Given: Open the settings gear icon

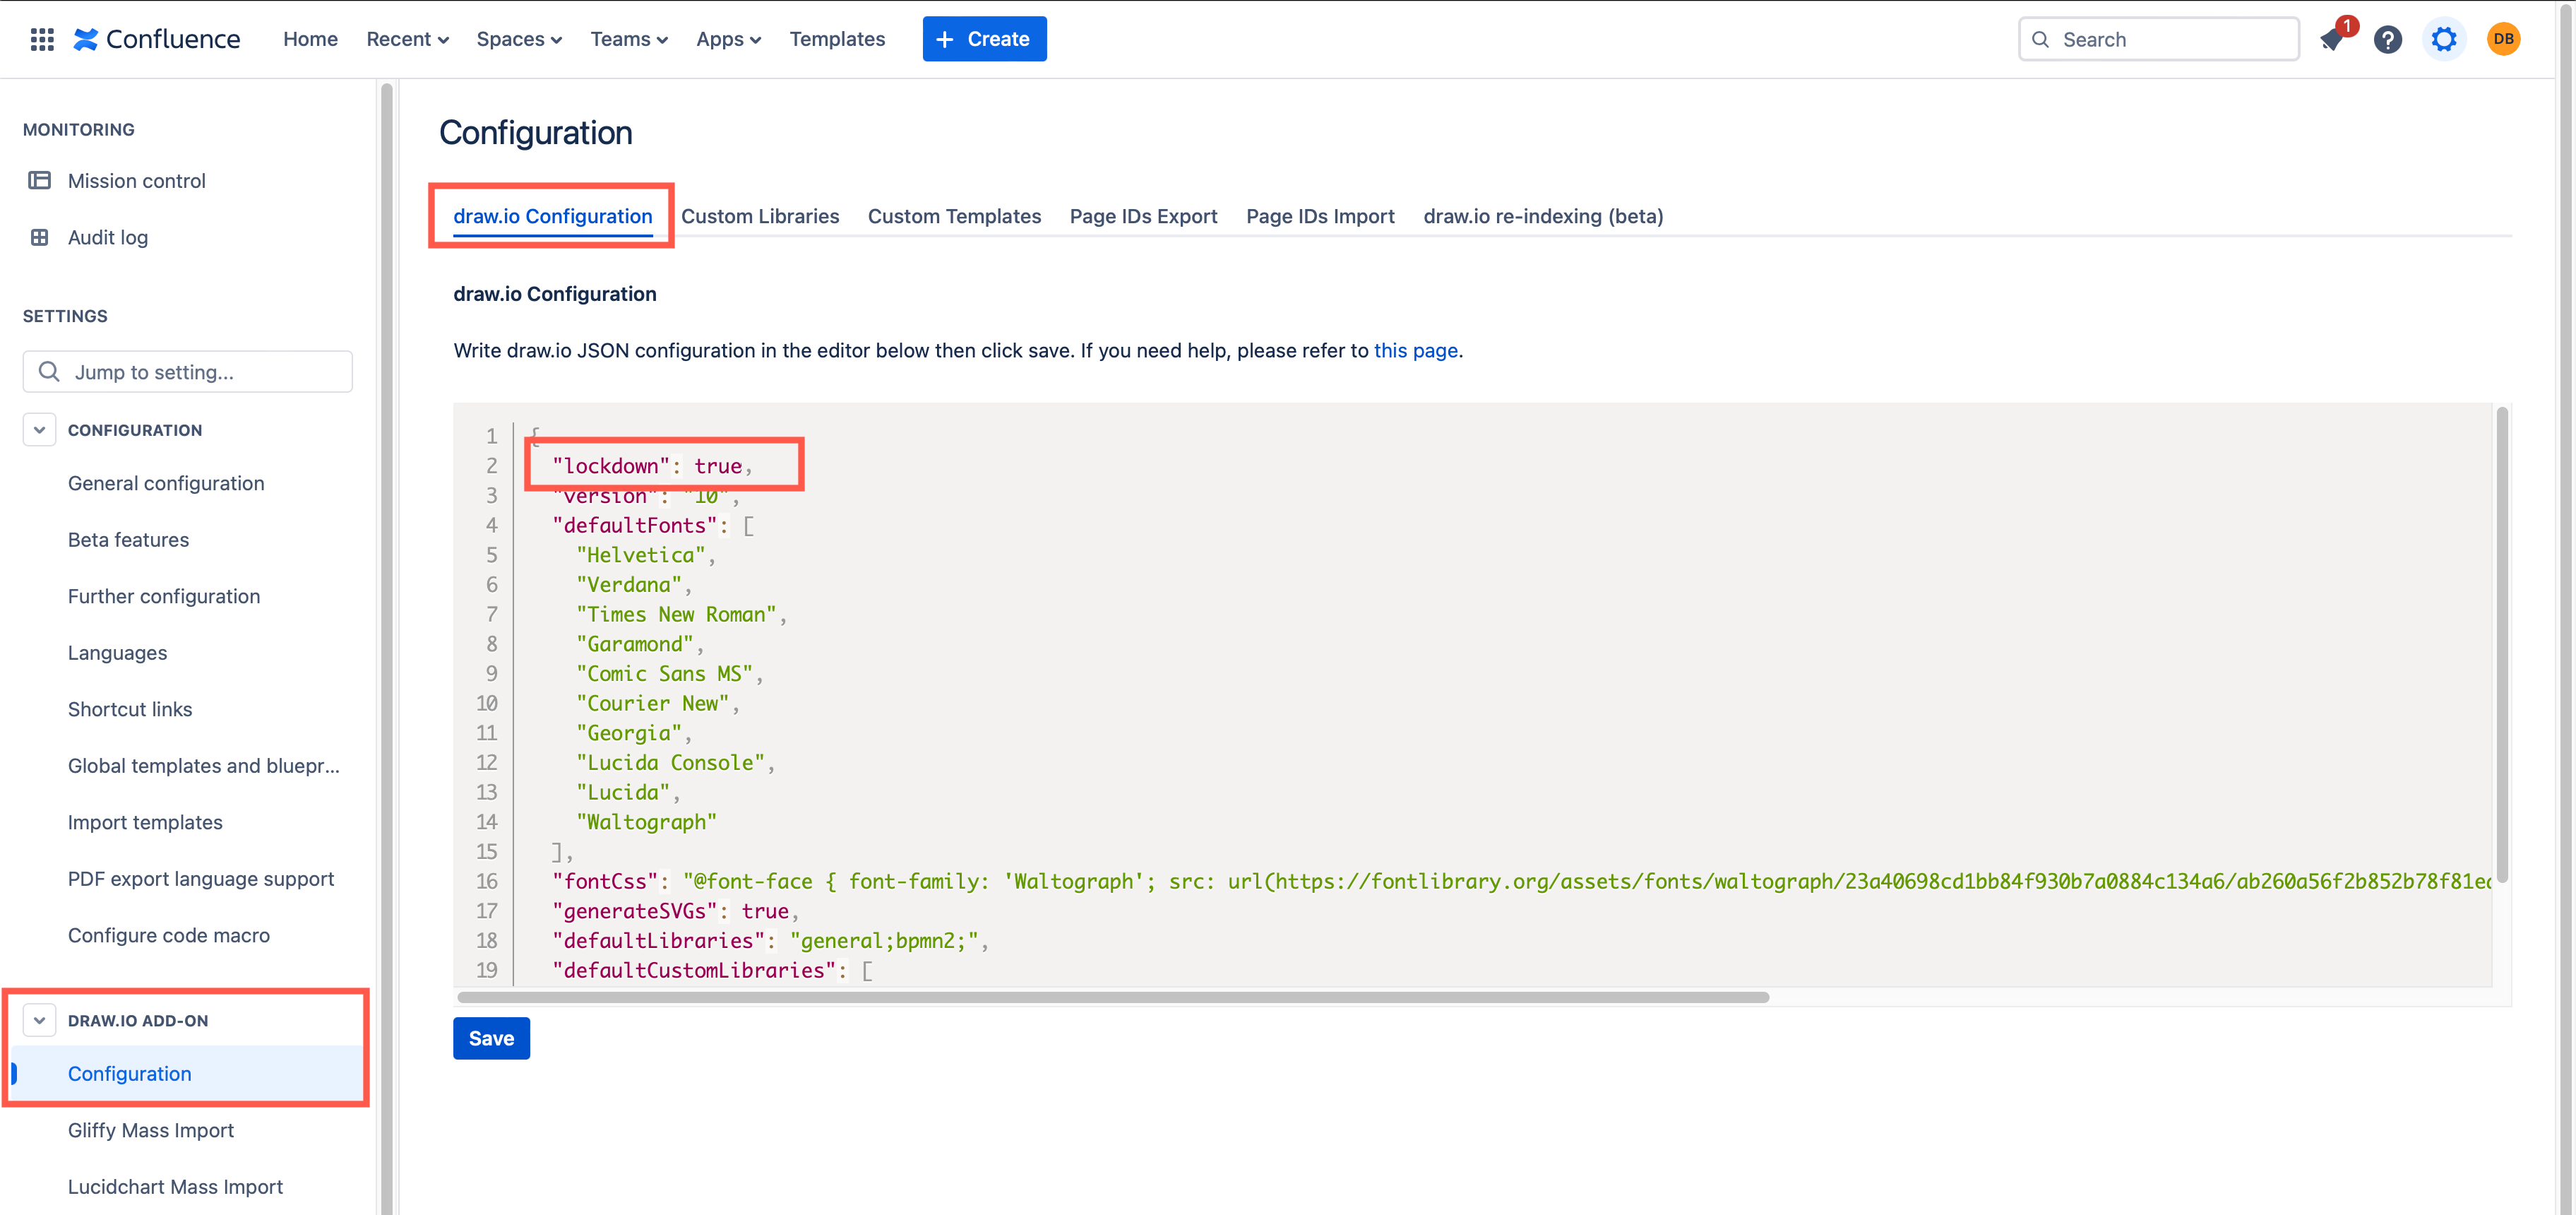Looking at the screenshot, I should point(2444,39).
